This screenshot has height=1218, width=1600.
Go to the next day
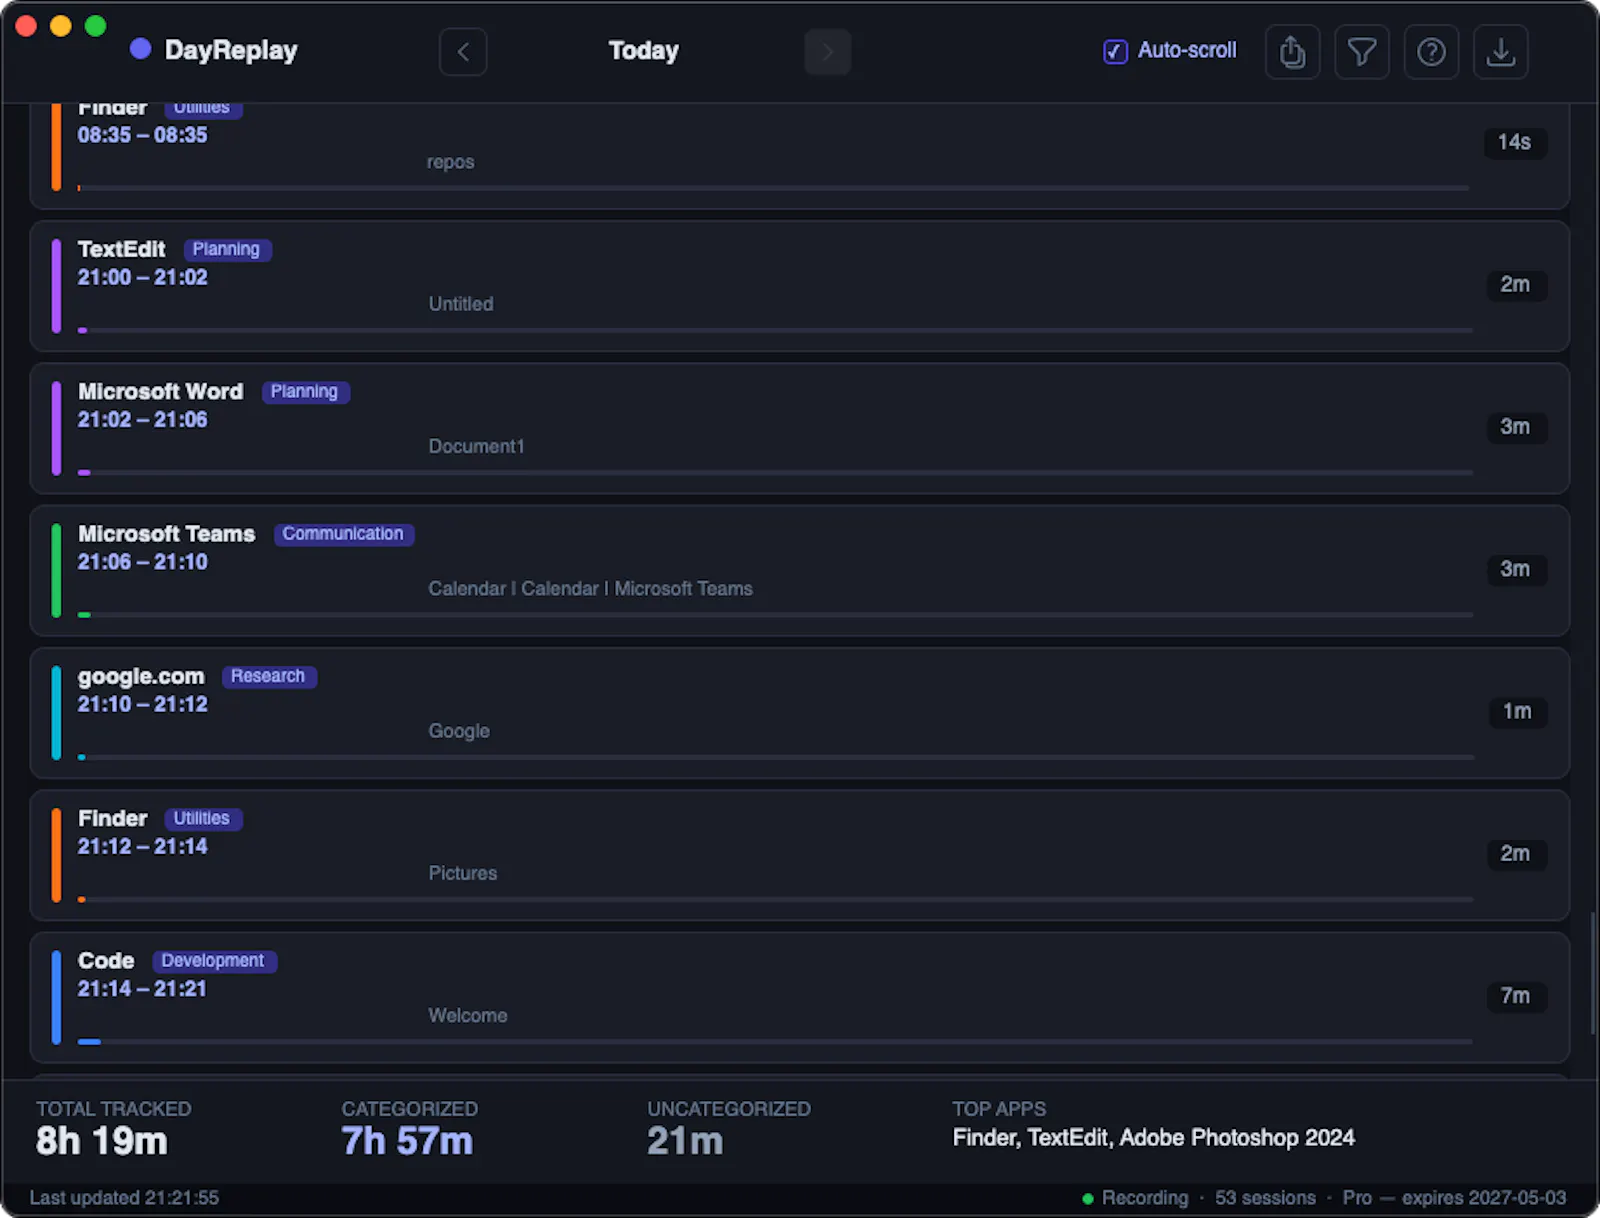[x=827, y=51]
